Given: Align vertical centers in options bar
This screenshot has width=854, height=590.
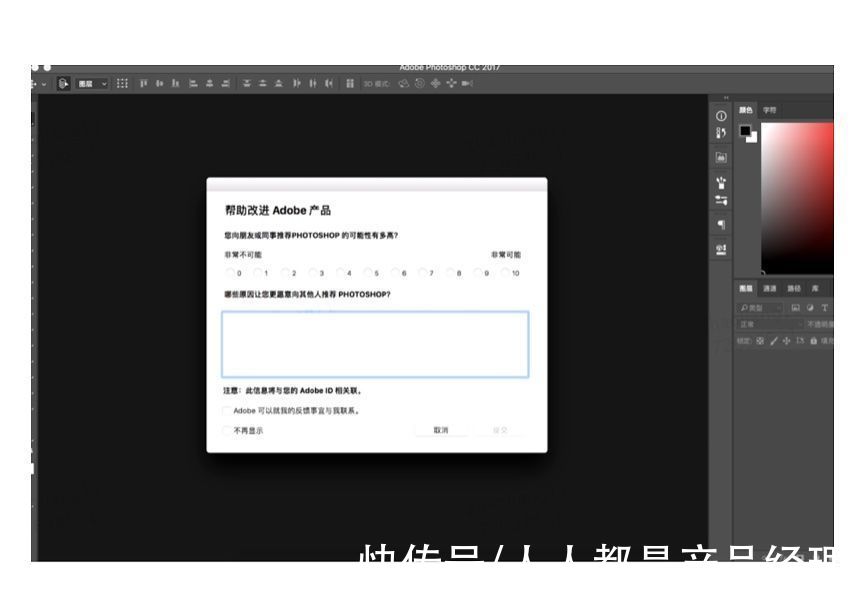Looking at the screenshot, I should [x=160, y=83].
